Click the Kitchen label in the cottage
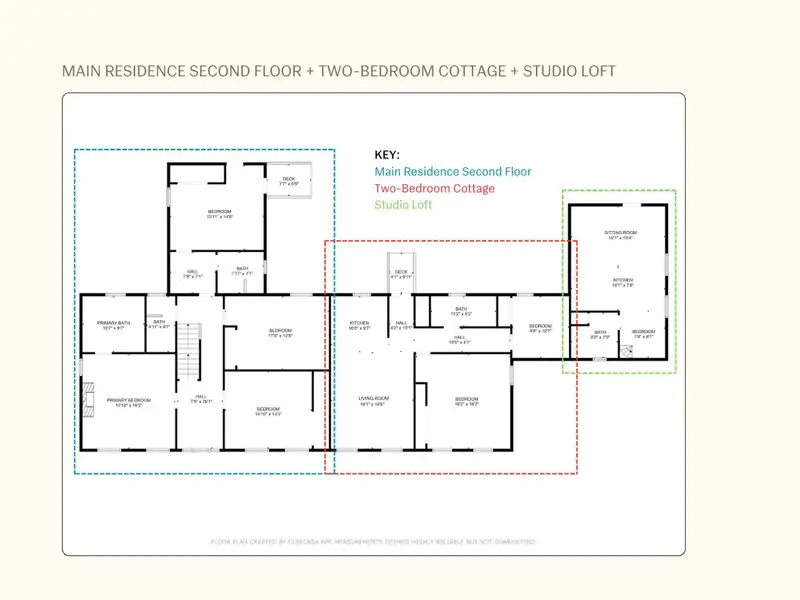The image size is (800, 600). point(359,324)
